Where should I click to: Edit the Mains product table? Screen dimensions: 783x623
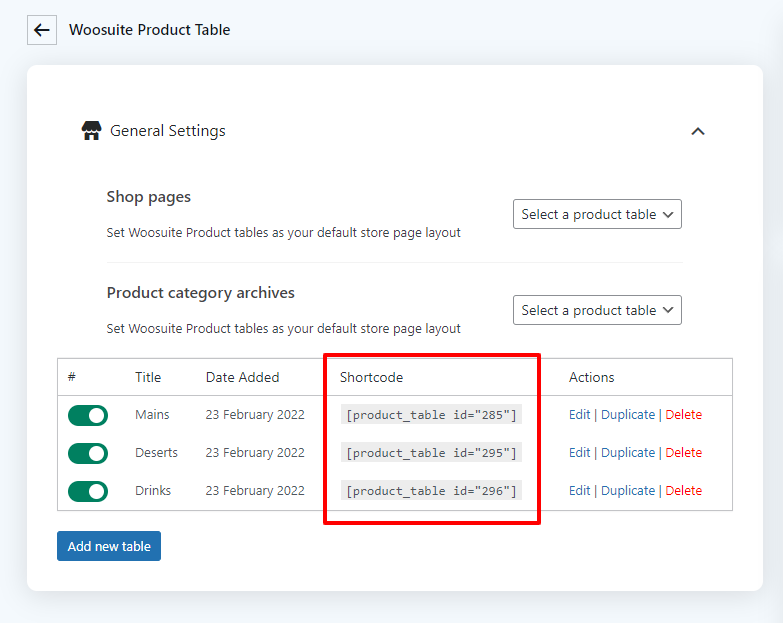[579, 415]
